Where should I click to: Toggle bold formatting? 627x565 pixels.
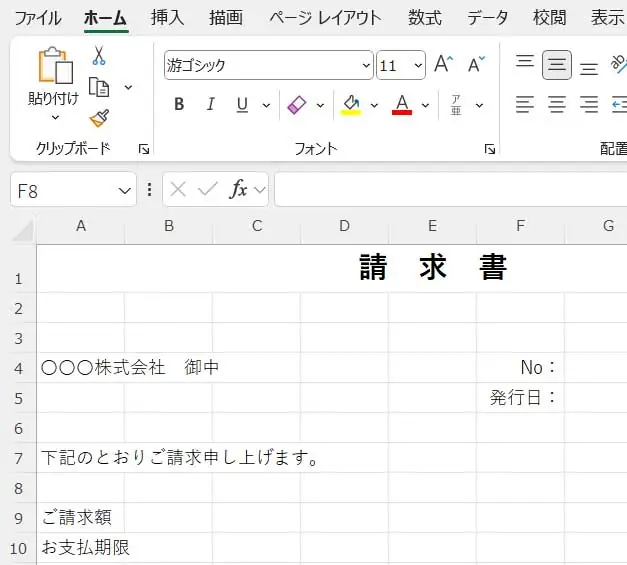click(179, 105)
